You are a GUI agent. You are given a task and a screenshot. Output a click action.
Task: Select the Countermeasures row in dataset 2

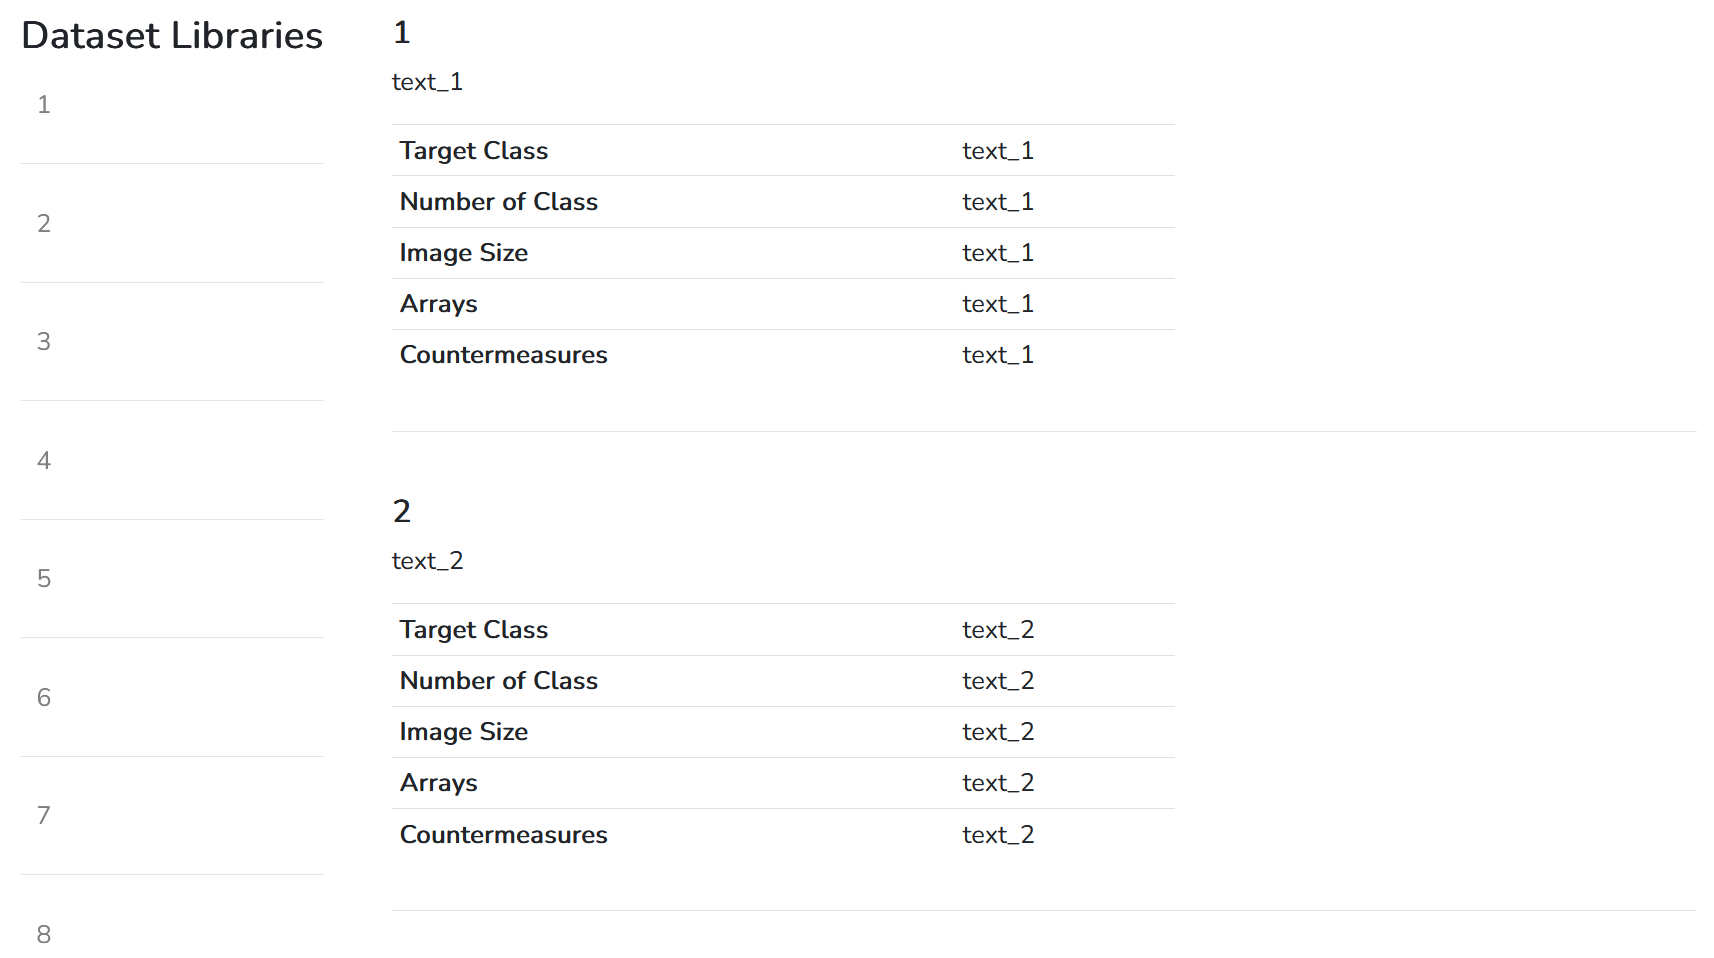(503, 834)
